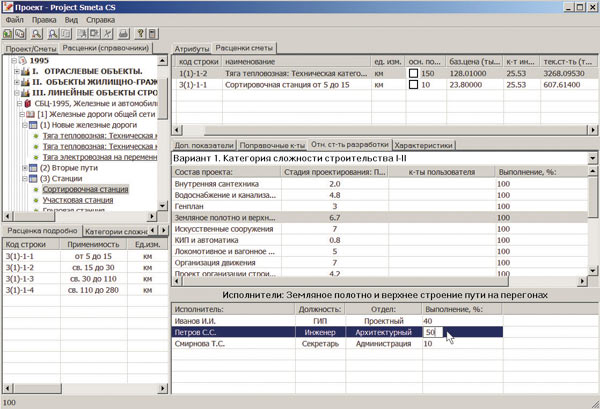Edit the 50 percent field for Петров С.С.

433,332
